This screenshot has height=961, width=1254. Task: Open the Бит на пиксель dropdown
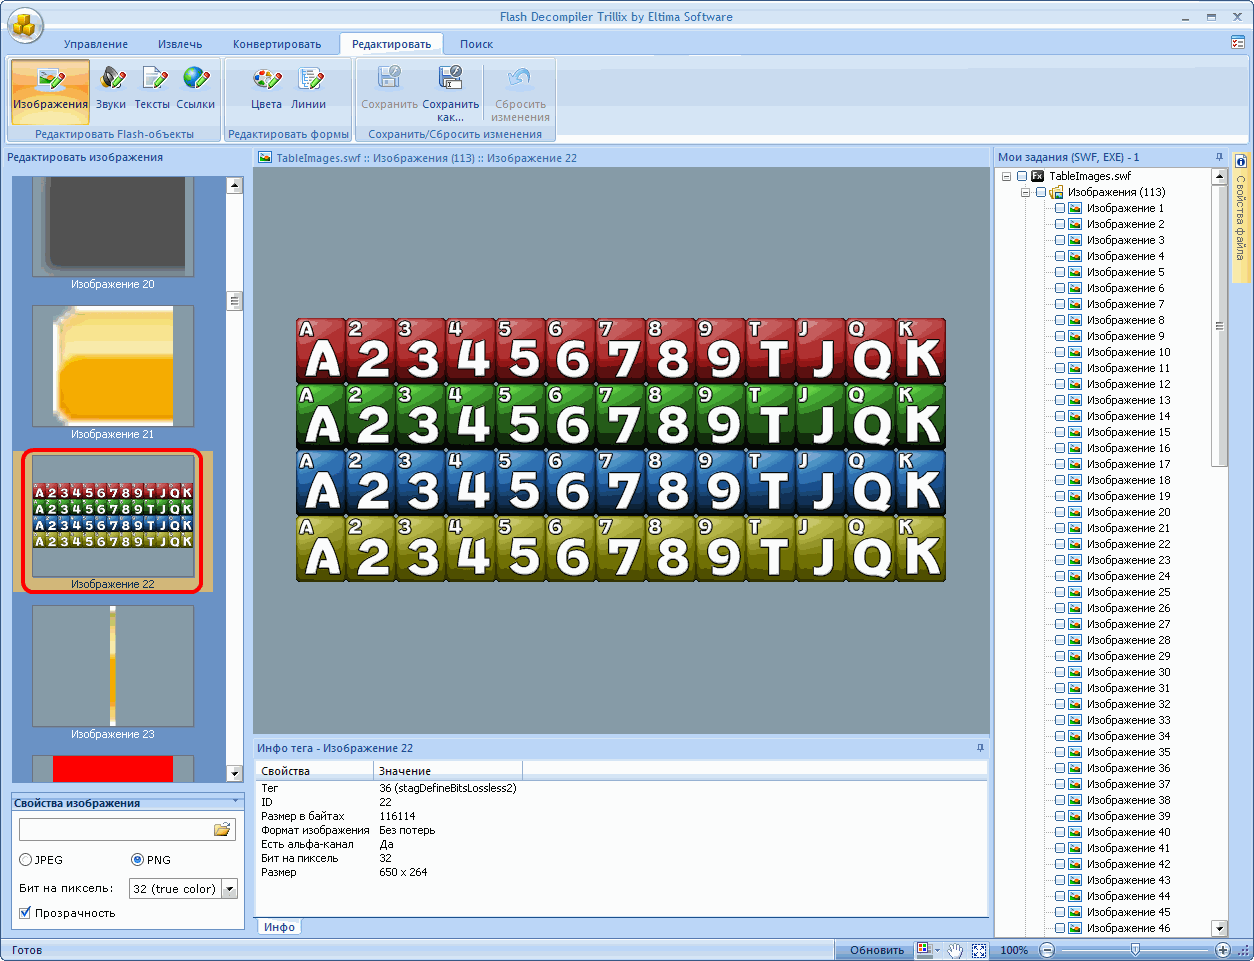click(229, 889)
